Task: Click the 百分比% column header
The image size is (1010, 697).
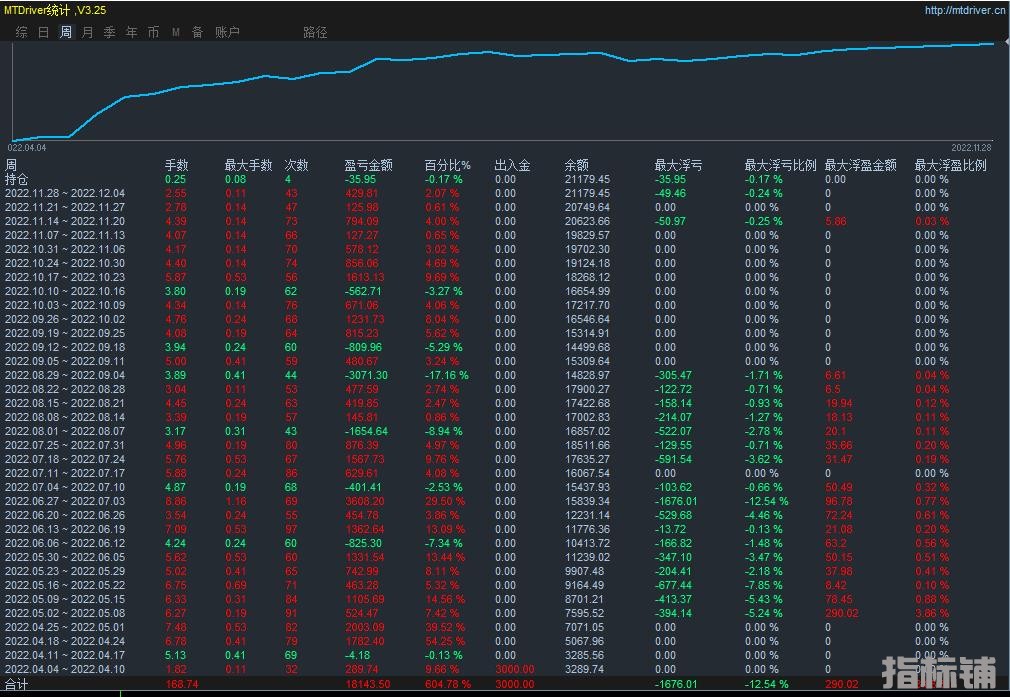Action: [448, 165]
